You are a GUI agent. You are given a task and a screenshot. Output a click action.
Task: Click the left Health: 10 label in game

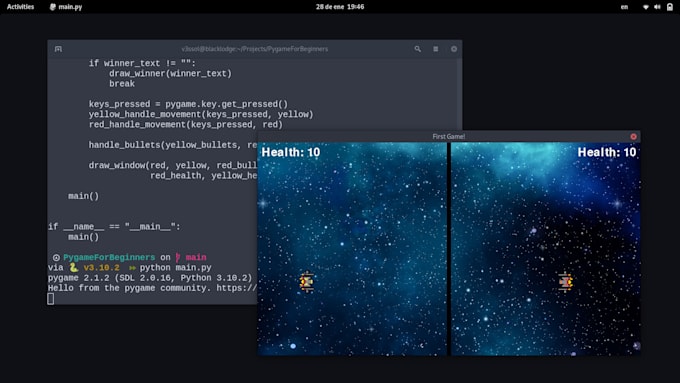(x=291, y=152)
